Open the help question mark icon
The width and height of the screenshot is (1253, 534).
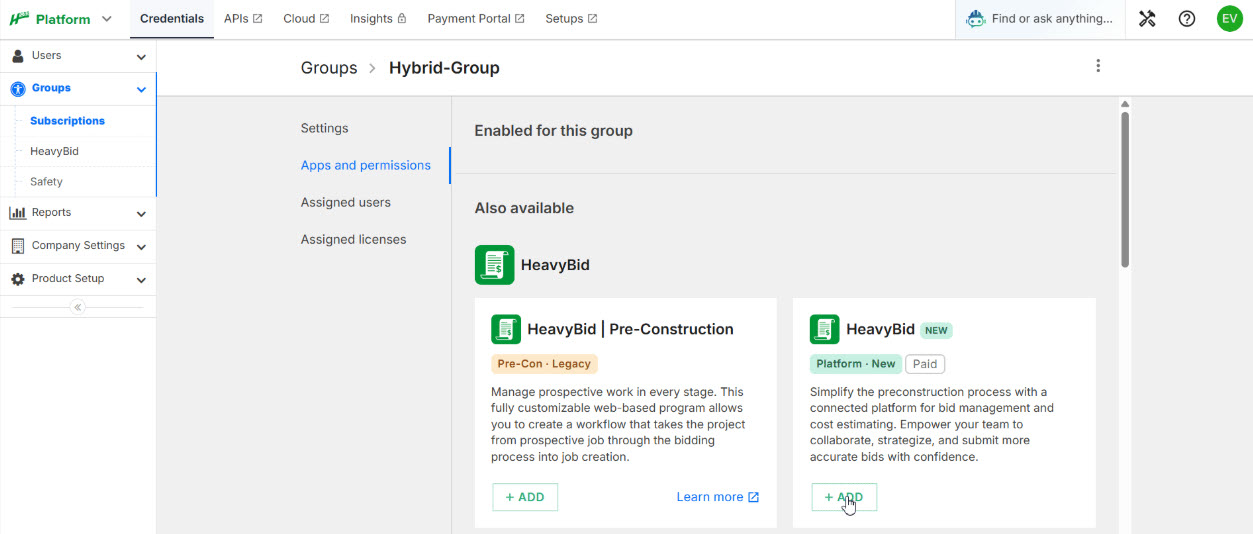[x=1187, y=19]
